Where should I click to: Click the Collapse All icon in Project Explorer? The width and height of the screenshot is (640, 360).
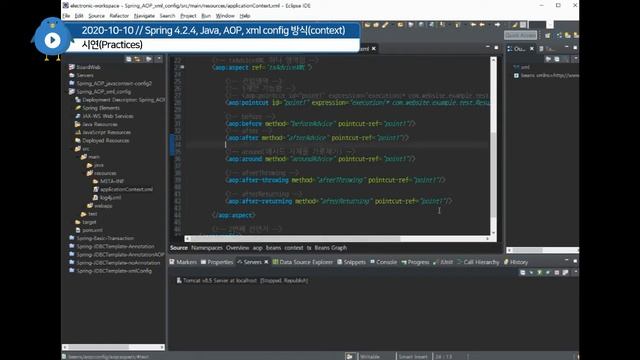pos(129,59)
